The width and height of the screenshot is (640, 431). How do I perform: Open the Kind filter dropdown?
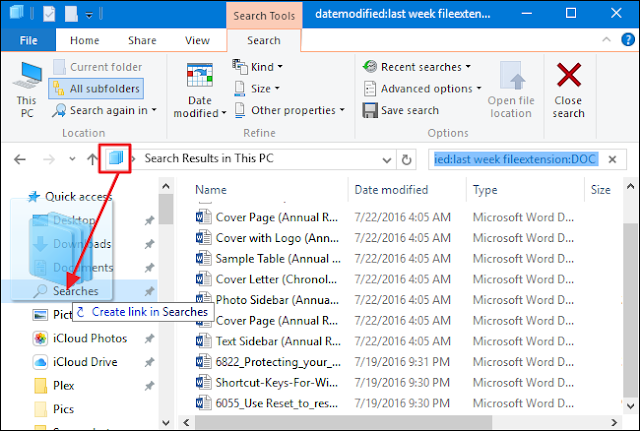pos(257,67)
